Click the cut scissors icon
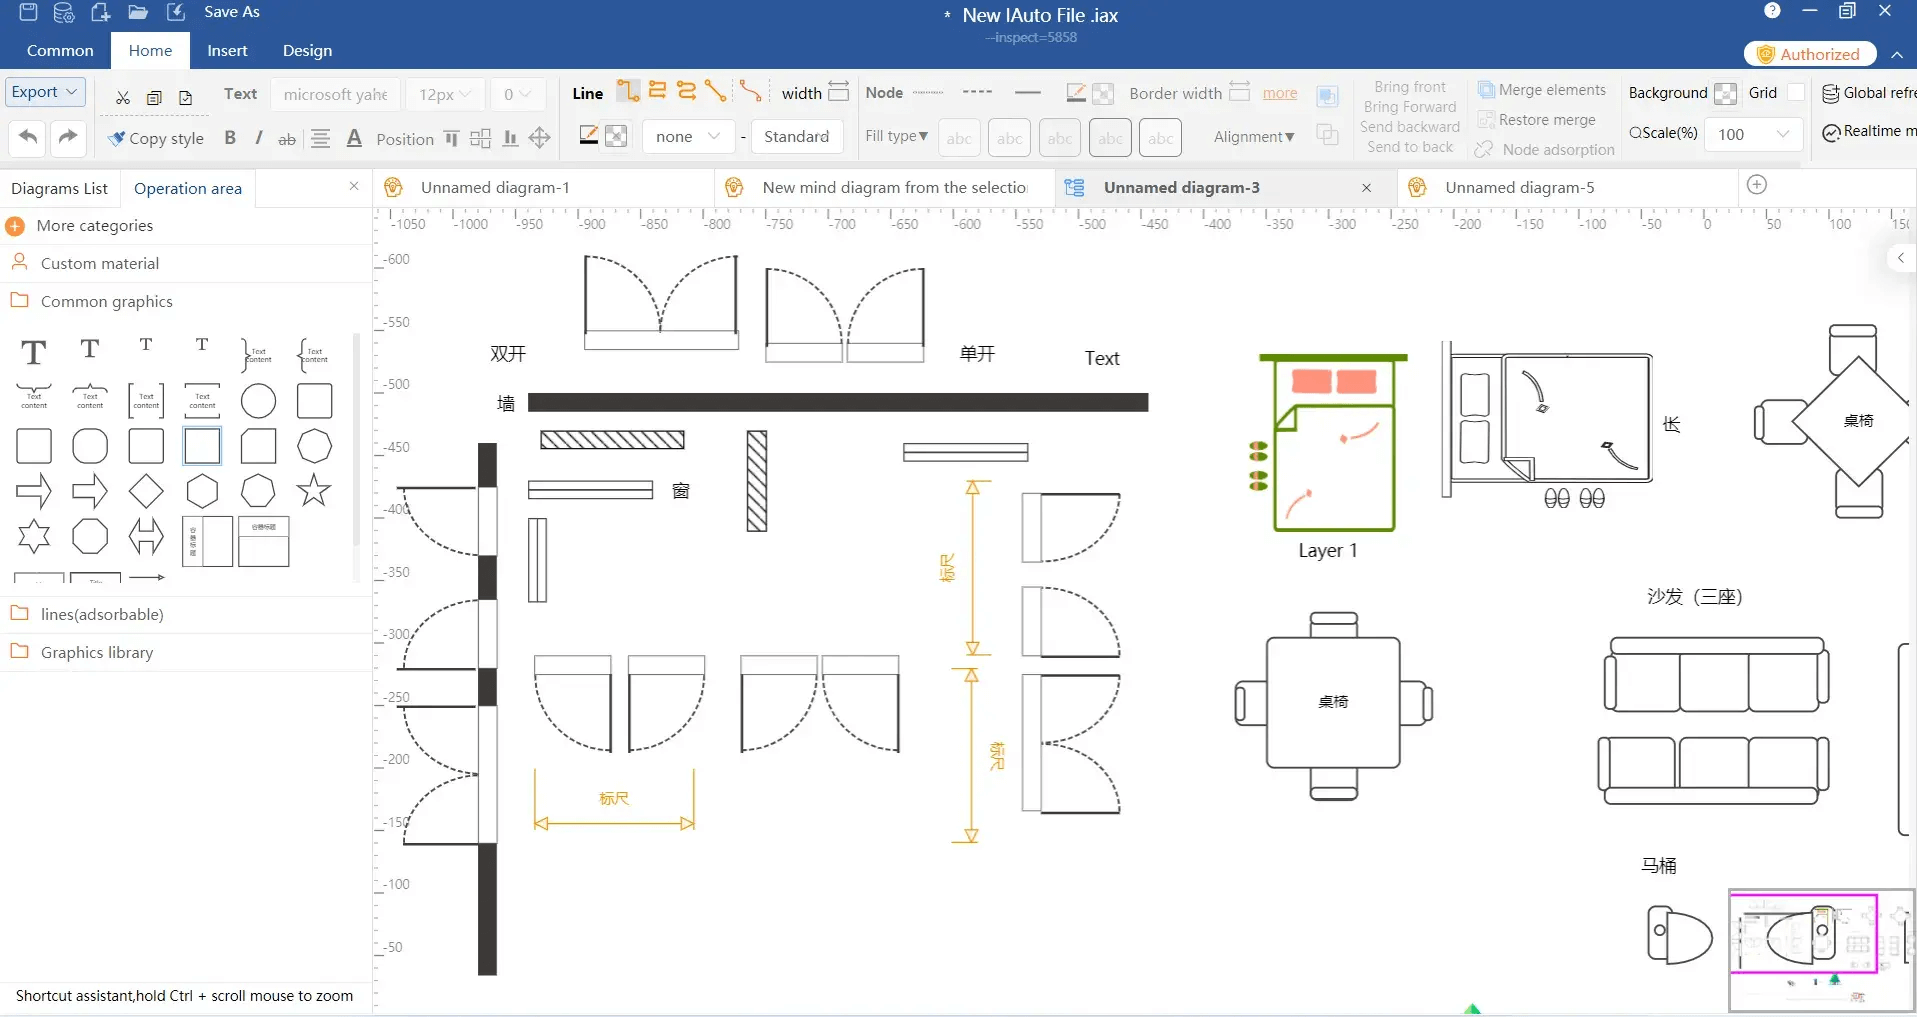This screenshot has width=1917, height=1017. click(123, 97)
